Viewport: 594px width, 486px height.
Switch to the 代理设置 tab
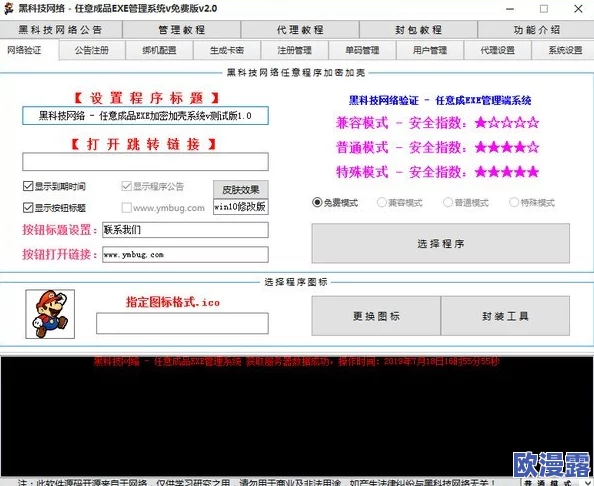497,50
